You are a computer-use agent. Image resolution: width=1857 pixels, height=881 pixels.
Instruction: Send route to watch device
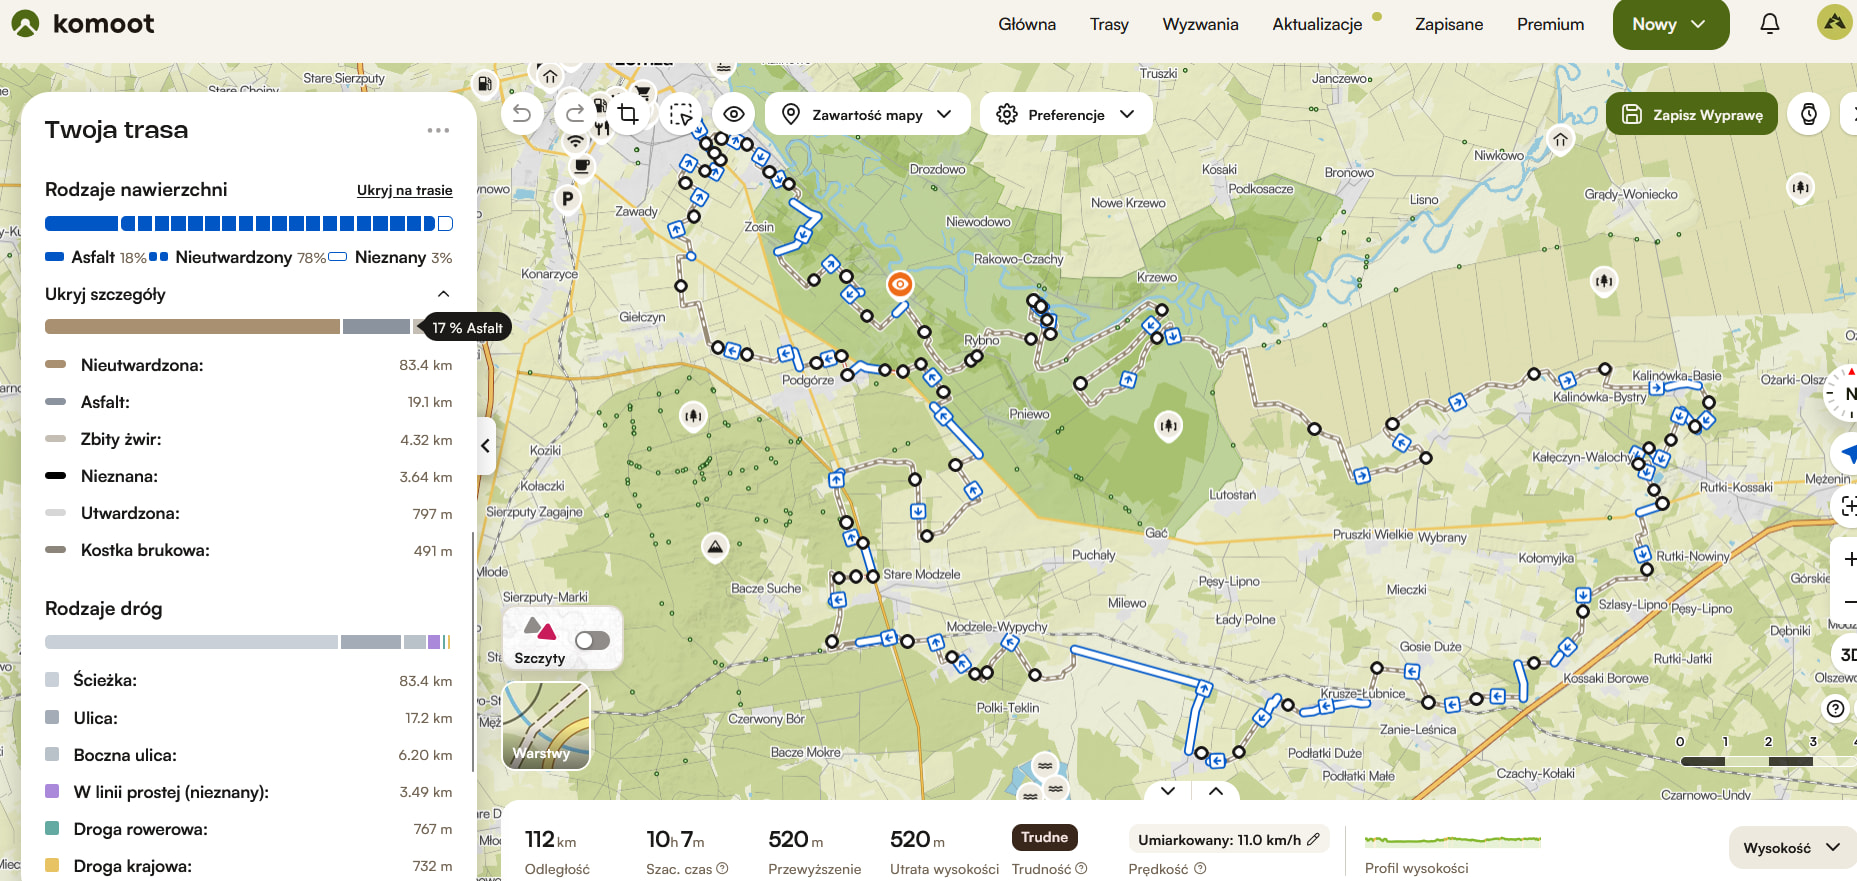click(1809, 114)
